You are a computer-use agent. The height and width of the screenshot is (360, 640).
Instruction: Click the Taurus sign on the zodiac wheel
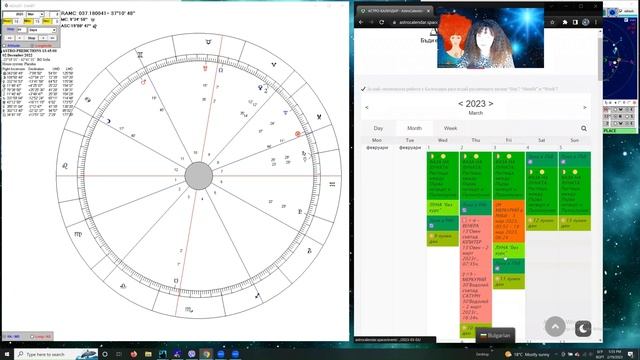tap(208, 42)
